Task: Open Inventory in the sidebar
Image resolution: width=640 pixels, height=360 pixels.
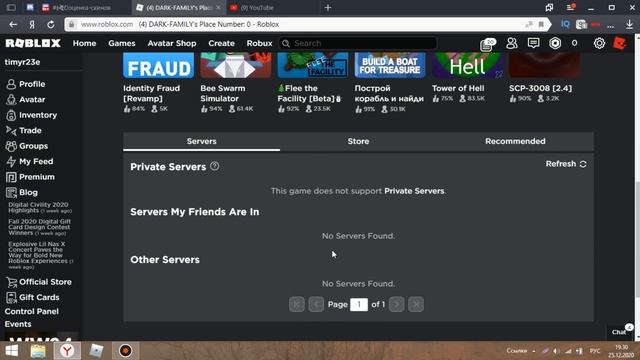Action: (x=31, y=115)
